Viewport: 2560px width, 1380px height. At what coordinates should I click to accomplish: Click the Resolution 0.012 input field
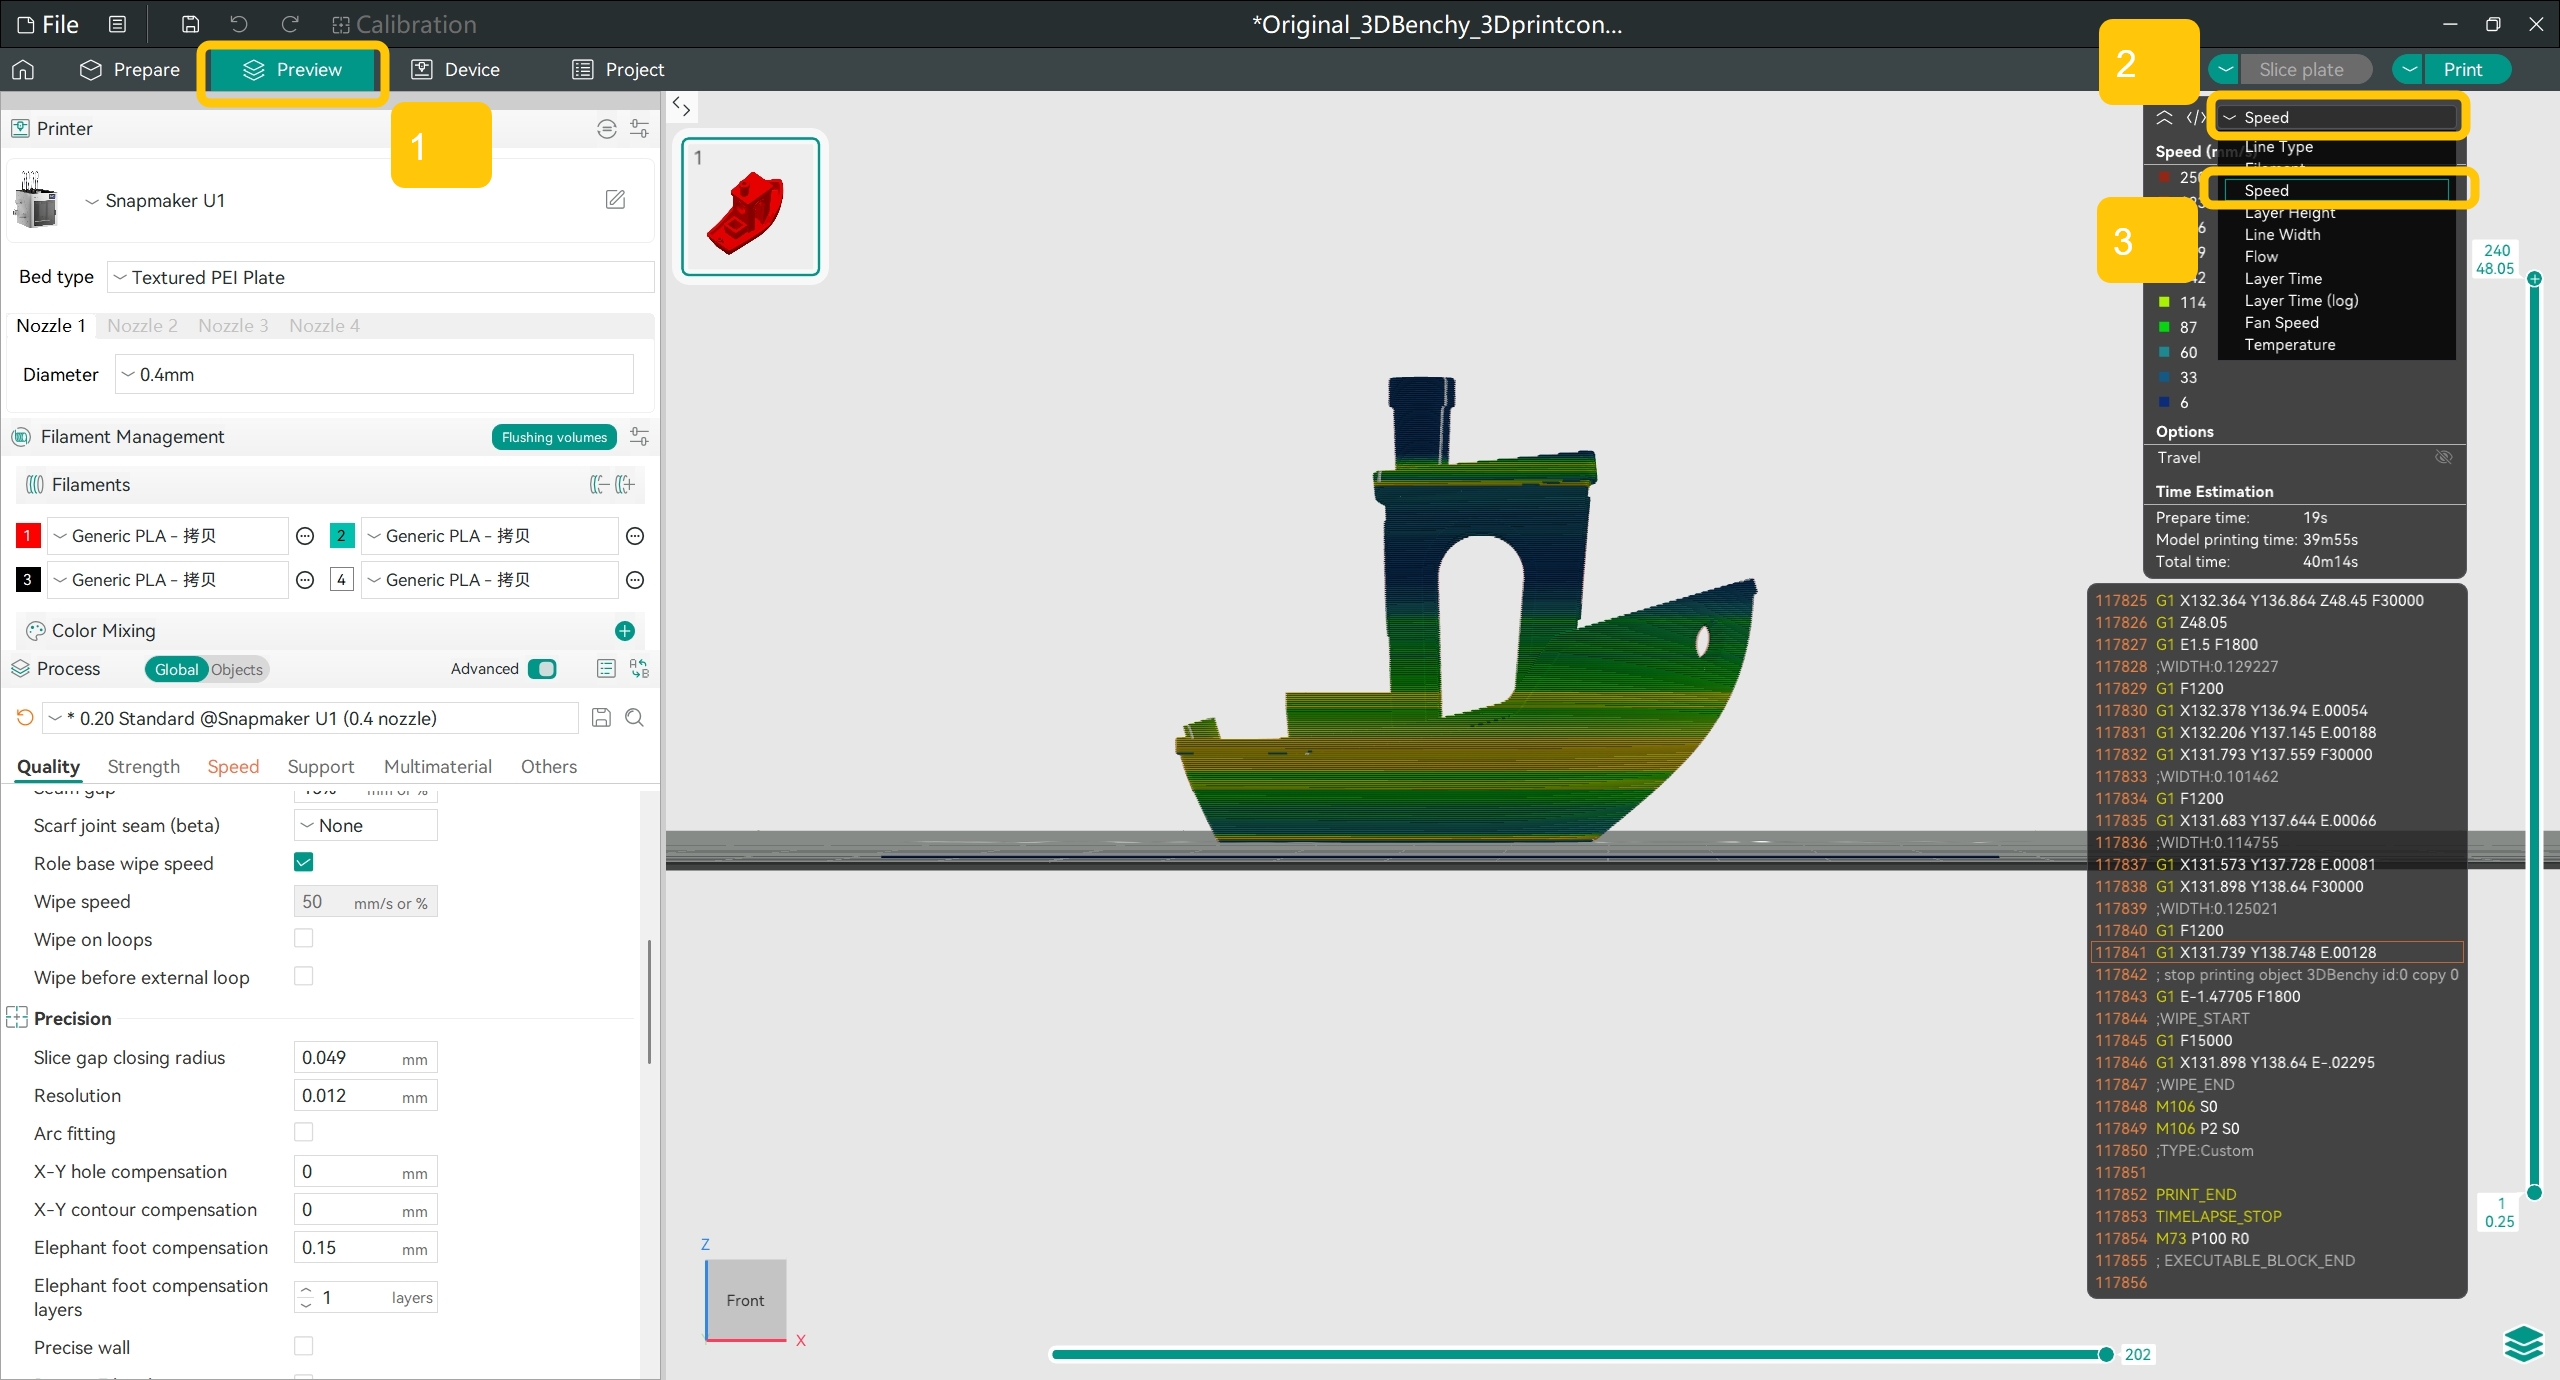tap(366, 1095)
